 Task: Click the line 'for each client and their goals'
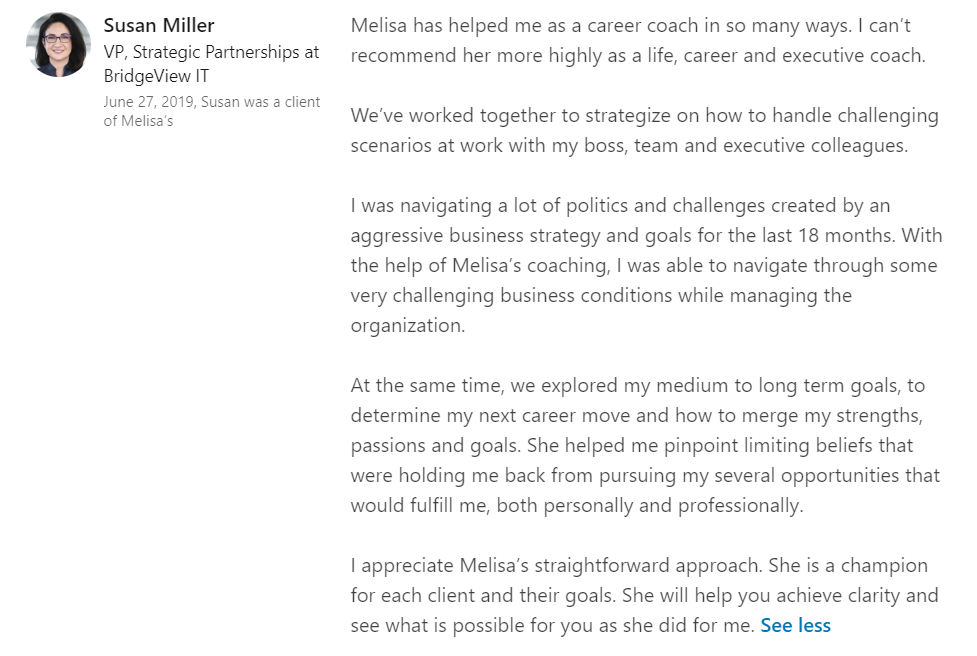[x=644, y=595]
